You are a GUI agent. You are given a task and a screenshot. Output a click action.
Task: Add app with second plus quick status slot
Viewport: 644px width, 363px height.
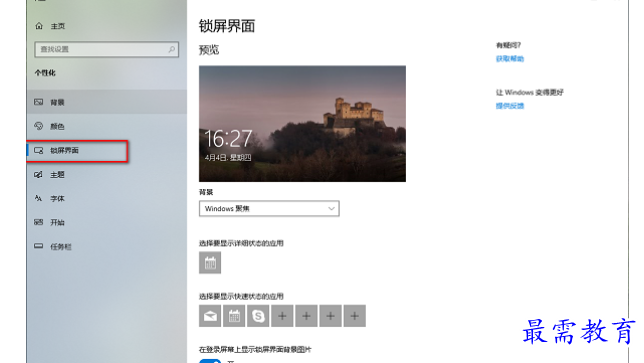[x=306, y=316]
